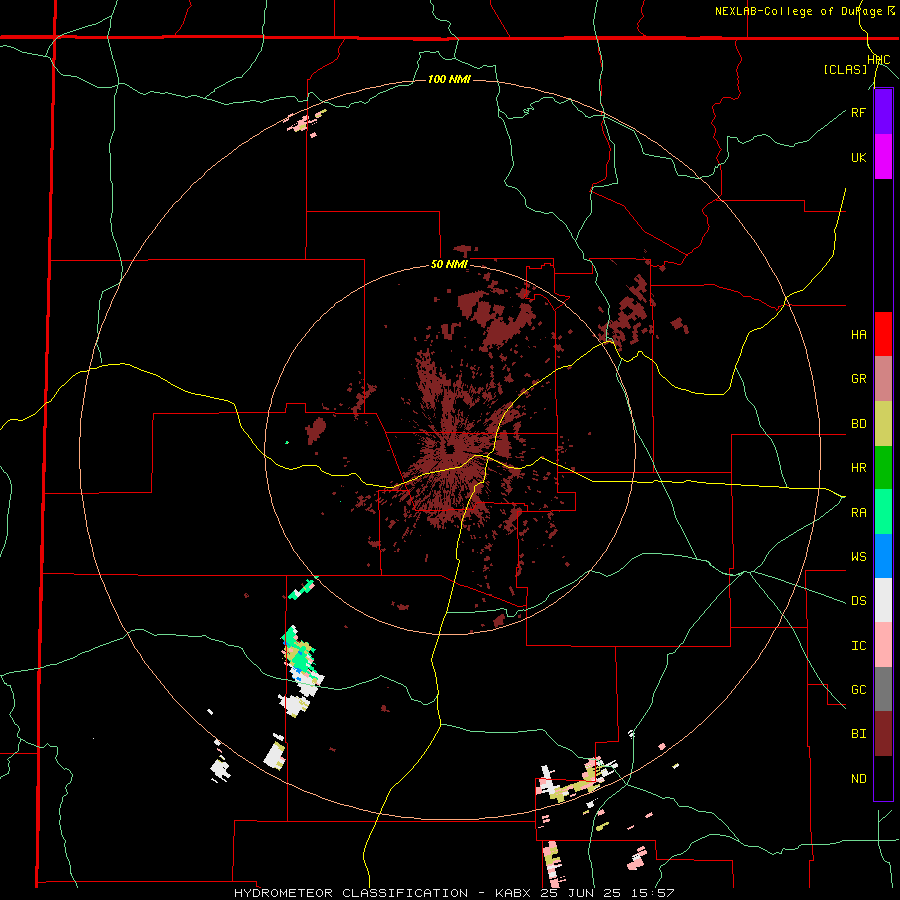
Task: Click the GC legend label
Action: pyautogui.click(x=858, y=690)
